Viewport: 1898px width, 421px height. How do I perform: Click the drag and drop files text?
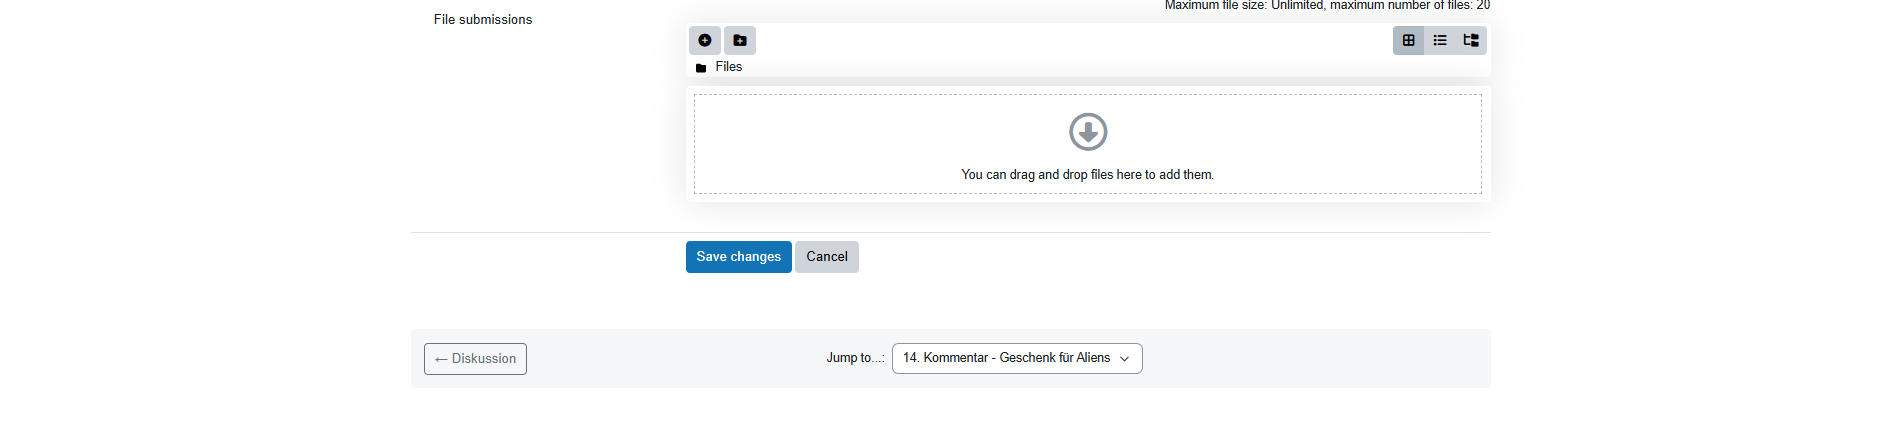coord(1087,175)
